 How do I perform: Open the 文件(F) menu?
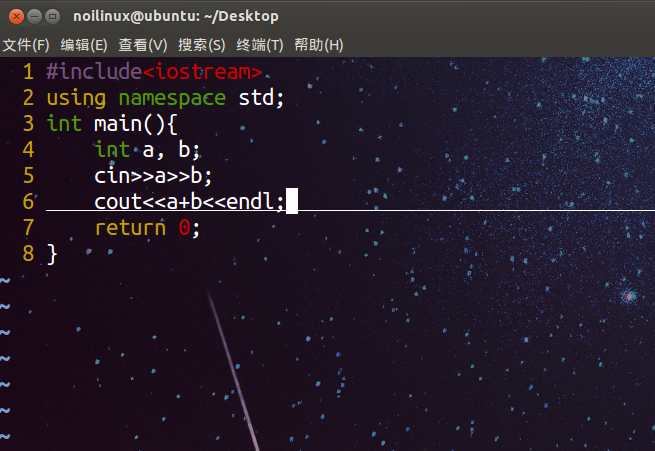[x=26, y=45]
